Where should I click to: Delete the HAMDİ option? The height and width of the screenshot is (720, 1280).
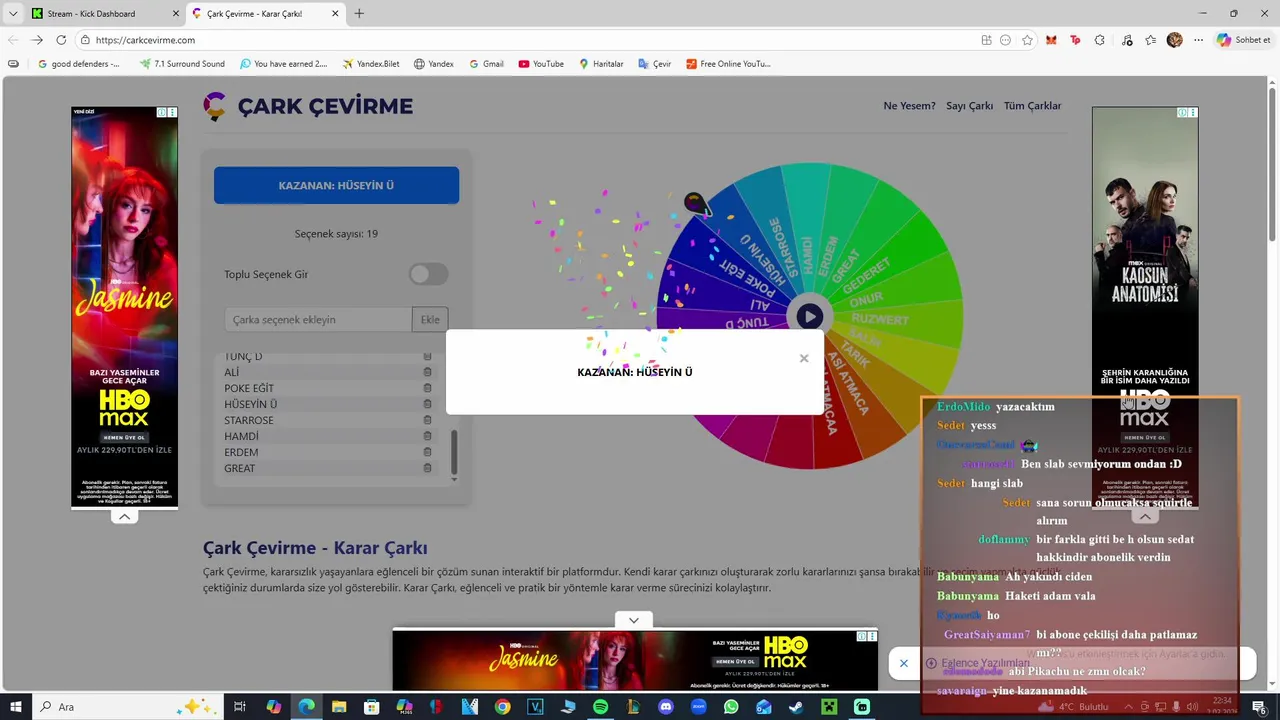click(427, 436)
